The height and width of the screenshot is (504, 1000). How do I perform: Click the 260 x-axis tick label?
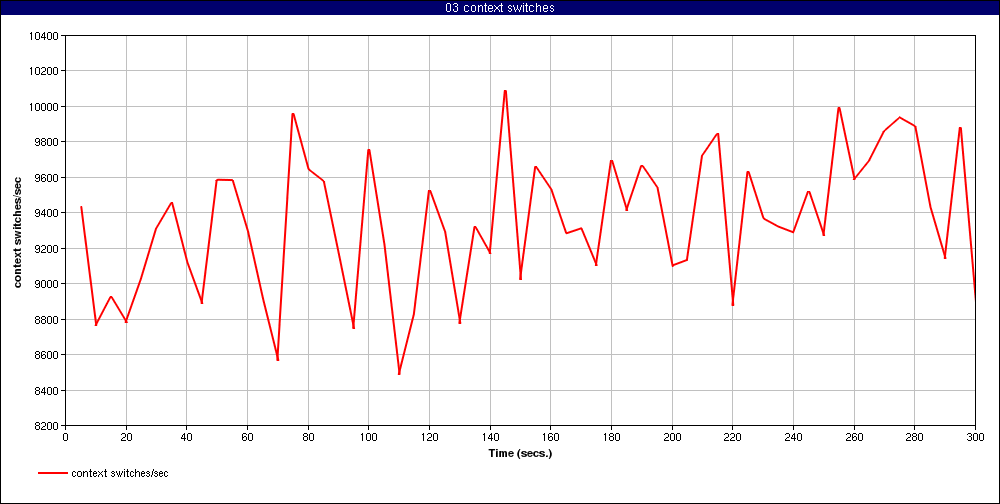point(853,436)
